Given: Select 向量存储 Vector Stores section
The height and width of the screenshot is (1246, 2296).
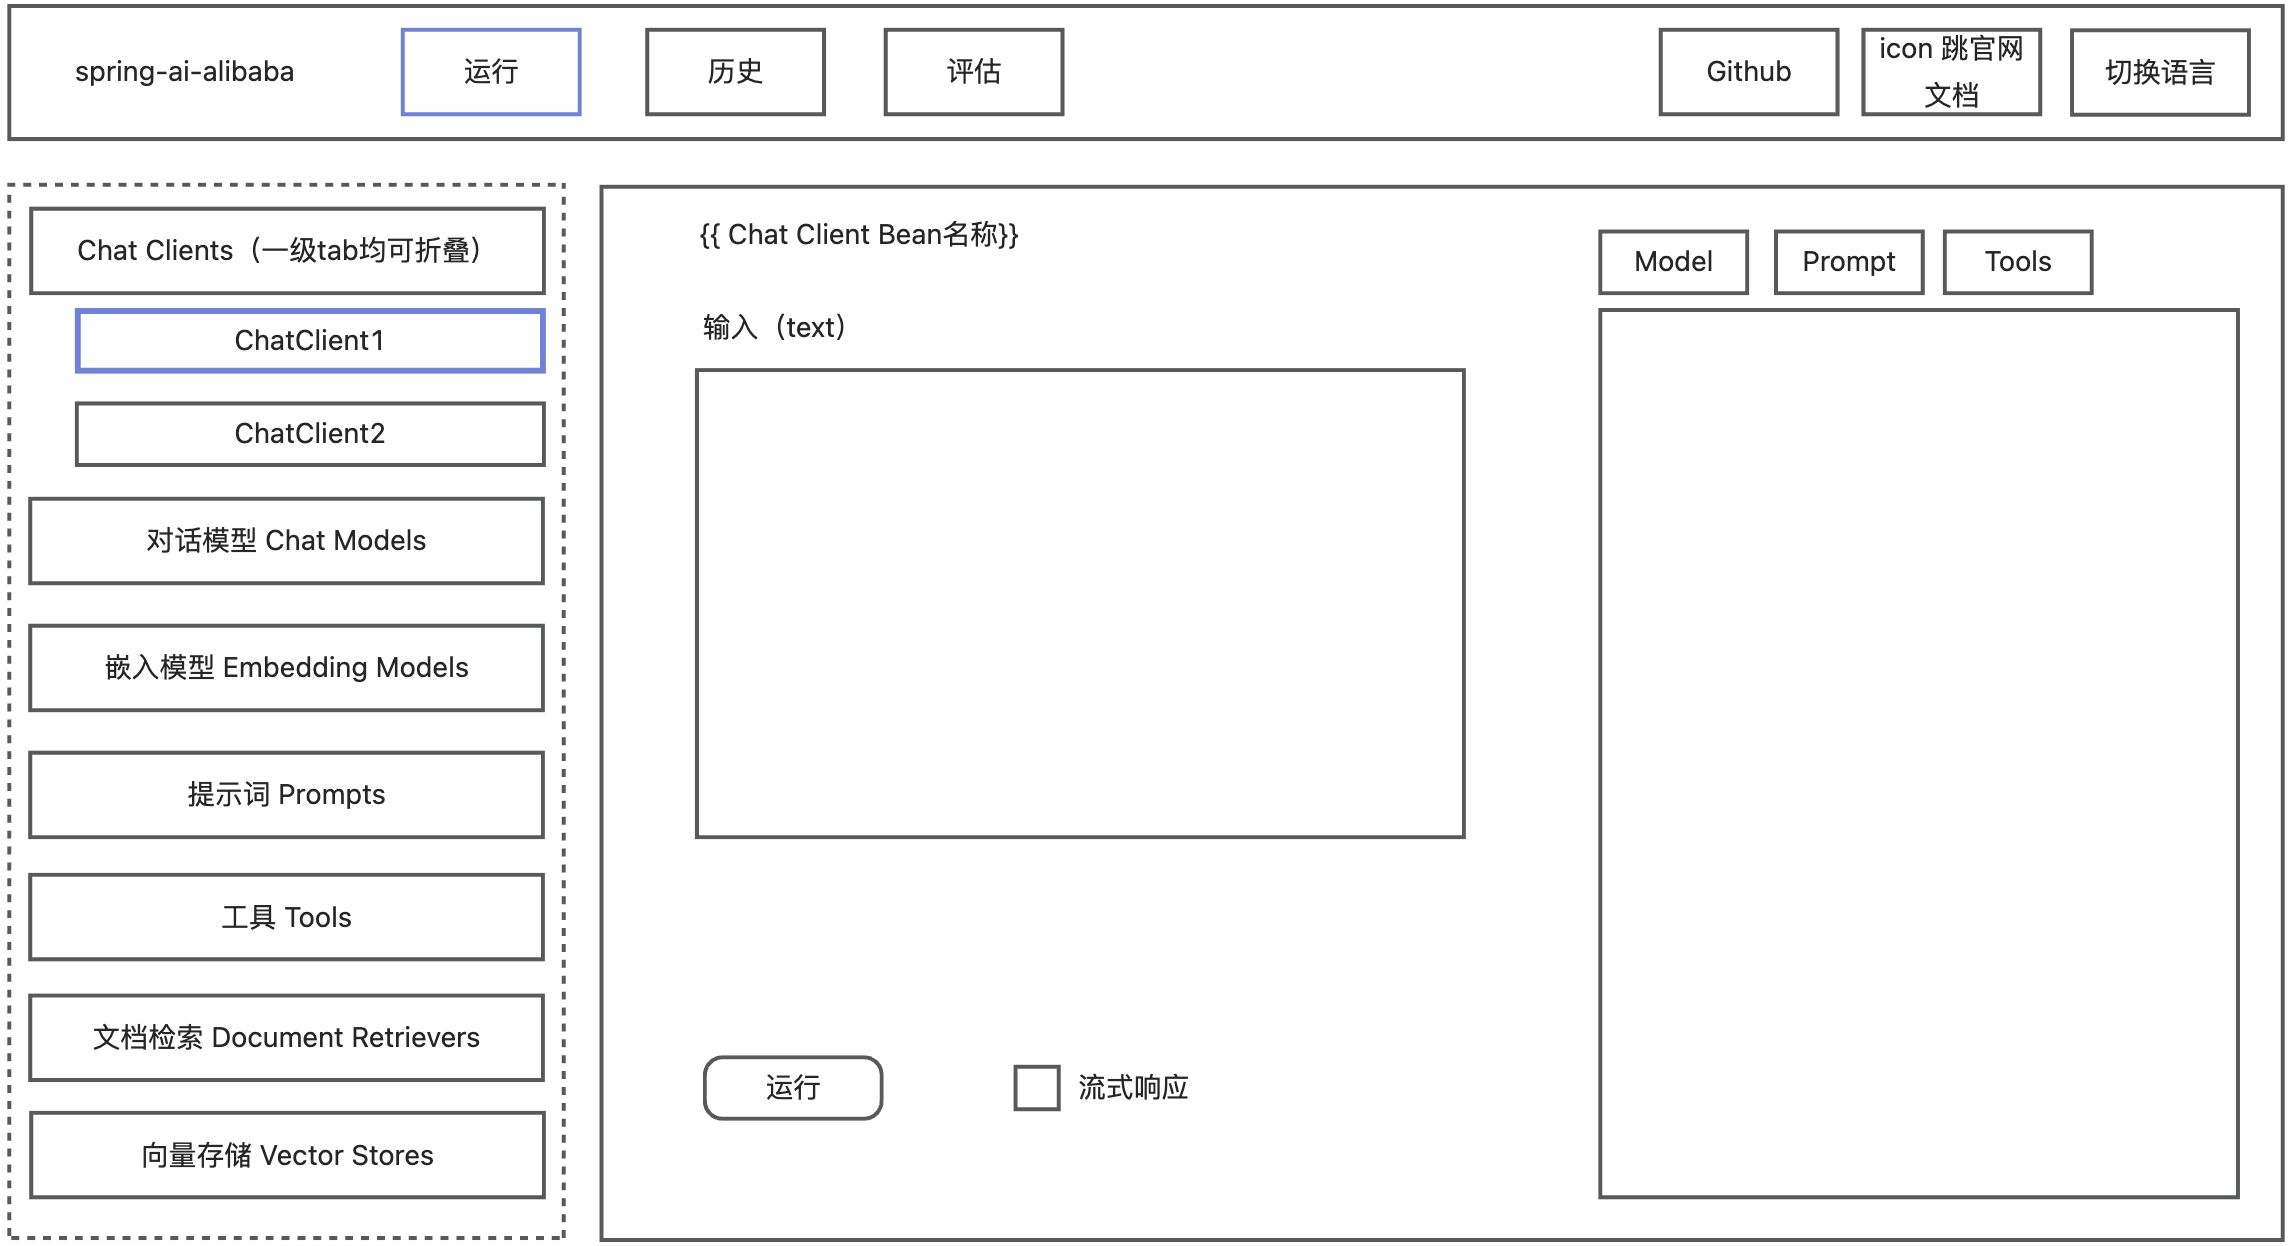Looking at the screenshot, I should tap(290, 1159).
